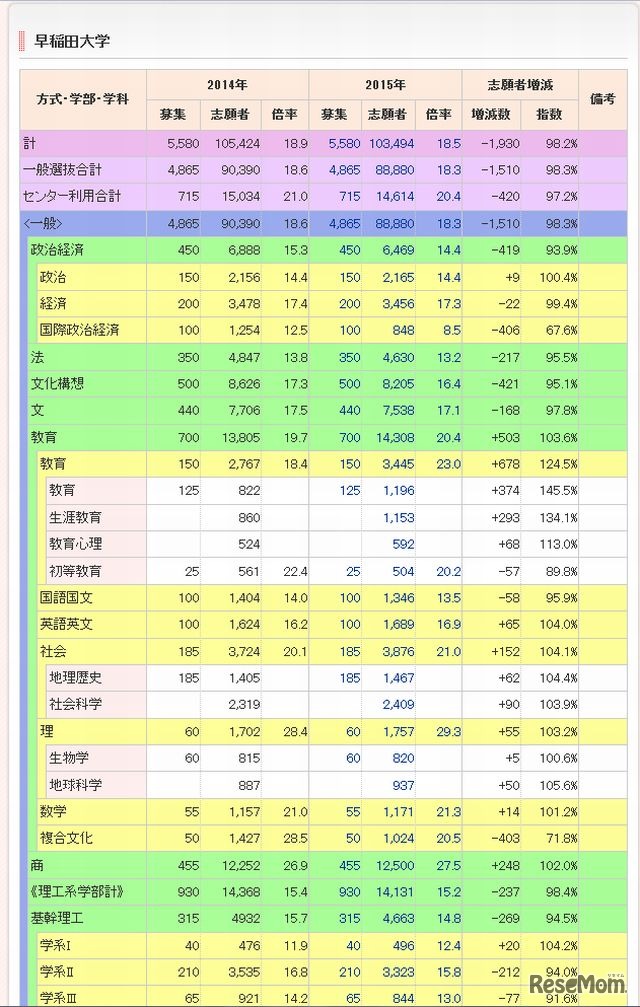Click the 14,131 value
This screenshot has width=640, height=1007.
395,892
